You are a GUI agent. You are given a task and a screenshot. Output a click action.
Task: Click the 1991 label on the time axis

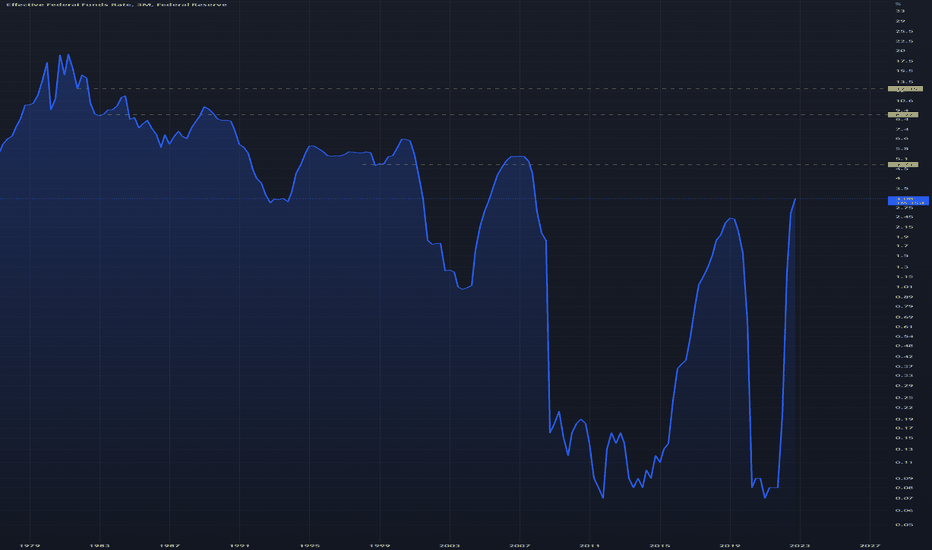pyautogui.click(x=240, y=545)
